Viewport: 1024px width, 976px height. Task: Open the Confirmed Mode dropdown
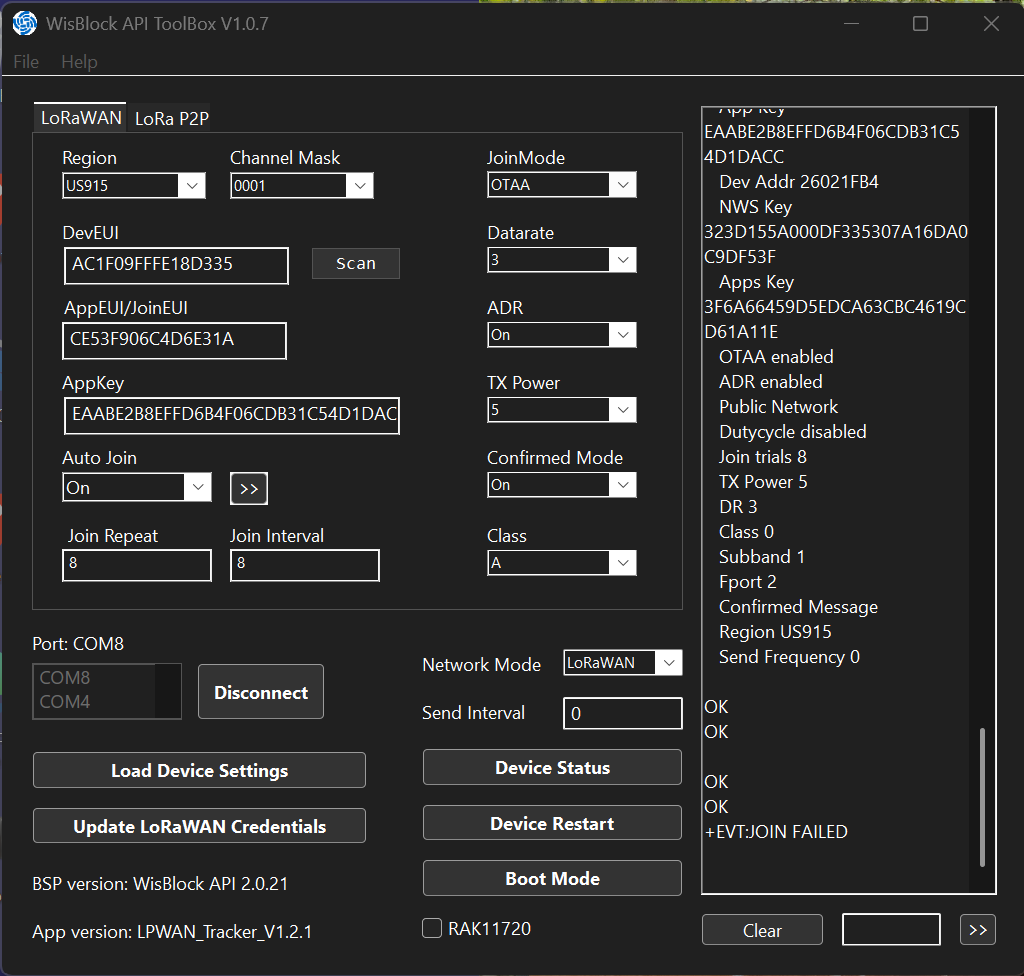pyautogui.click(x=561, y=485)
